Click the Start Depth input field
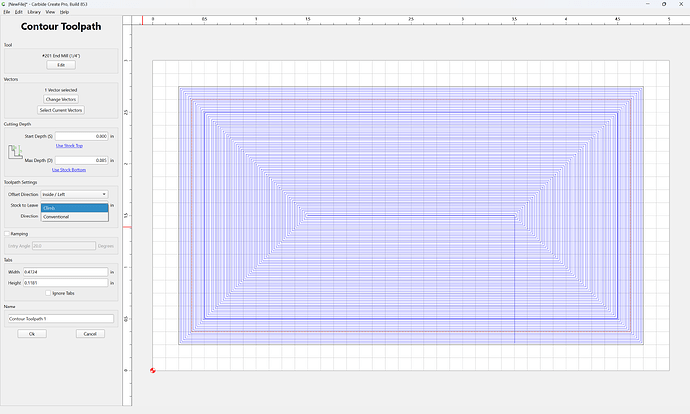Screen dimensions: 690x414 coord(81,136)
